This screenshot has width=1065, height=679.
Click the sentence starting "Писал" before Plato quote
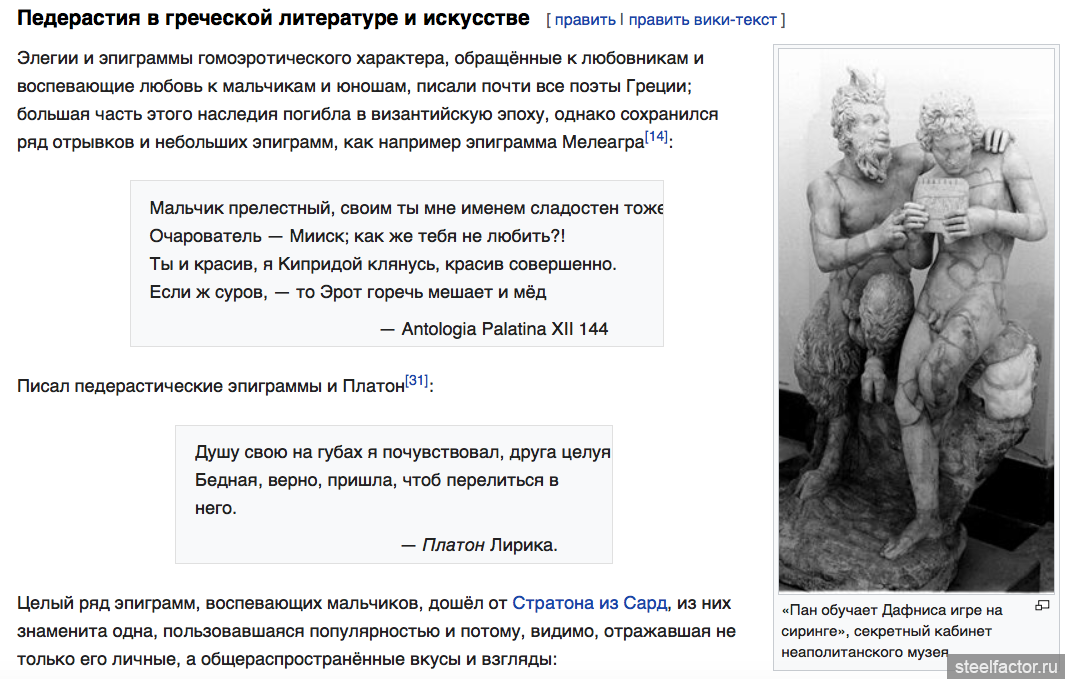210,386
